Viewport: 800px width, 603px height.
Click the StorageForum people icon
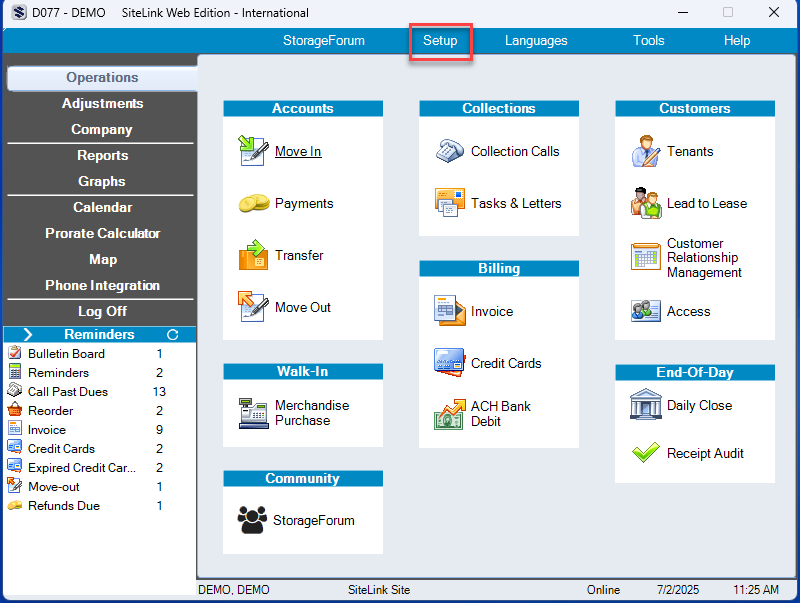(x=252, y=520)
